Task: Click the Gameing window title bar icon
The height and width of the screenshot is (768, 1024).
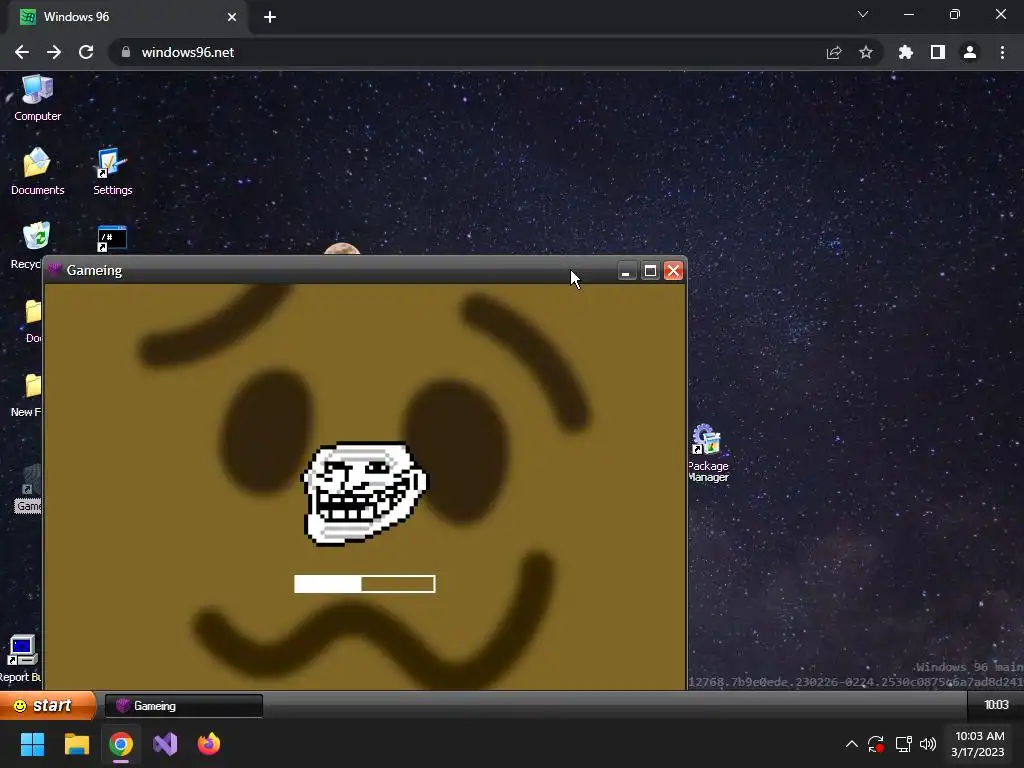Action: 55,270
